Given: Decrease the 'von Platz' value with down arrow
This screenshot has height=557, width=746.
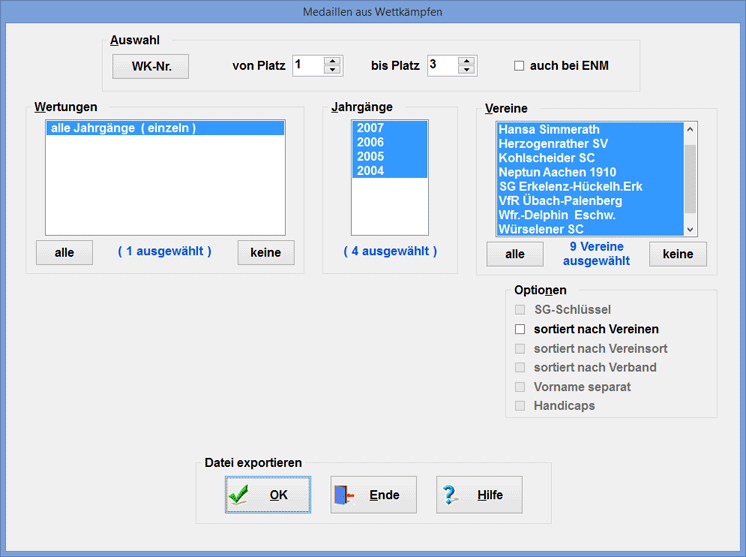Looking at the screenshot, I should (332, 70).
